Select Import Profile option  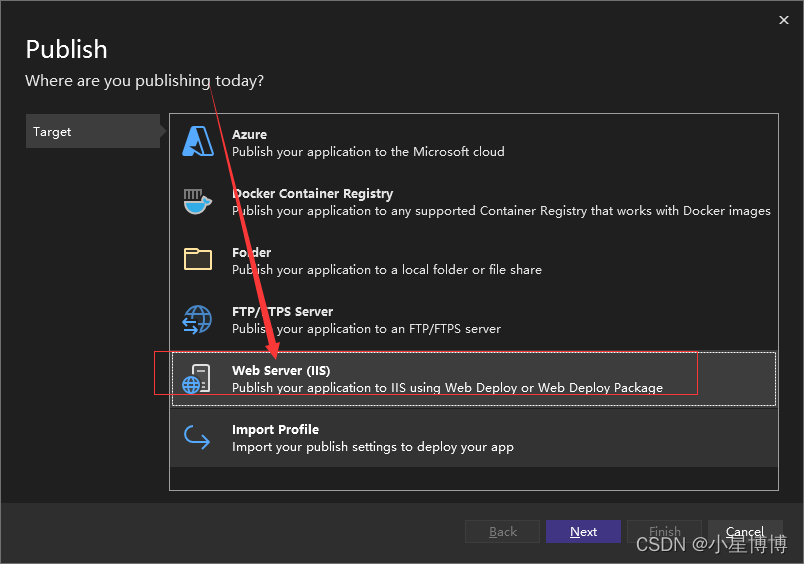pos(474,438)
